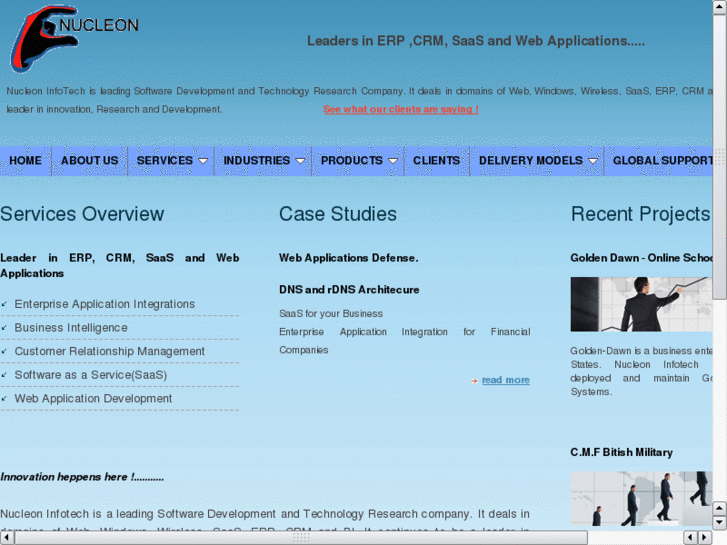Click checkmark icon beside Business Intelligence

(4, 328)
